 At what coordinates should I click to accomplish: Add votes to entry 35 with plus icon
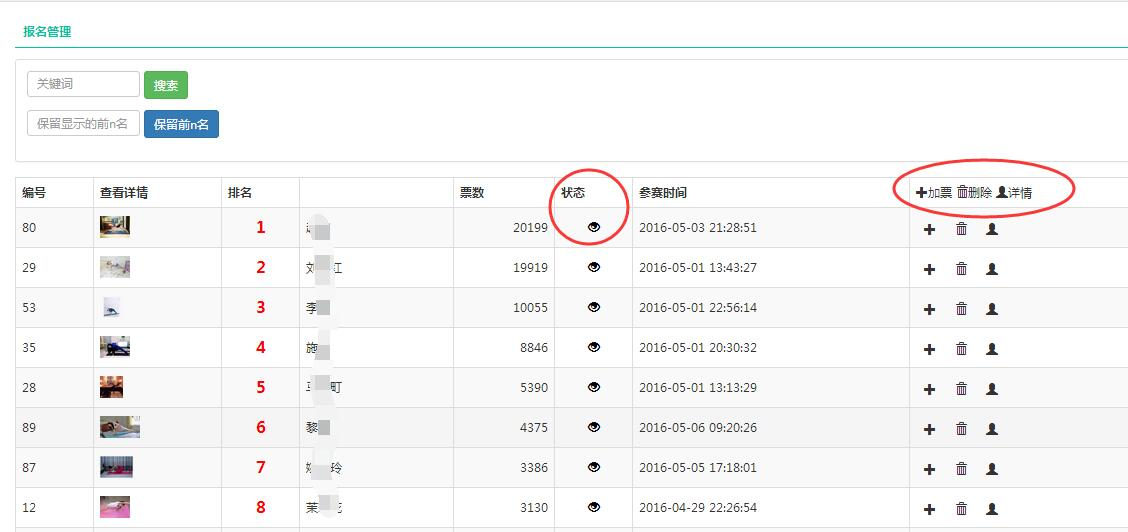(x=929, y=349)
